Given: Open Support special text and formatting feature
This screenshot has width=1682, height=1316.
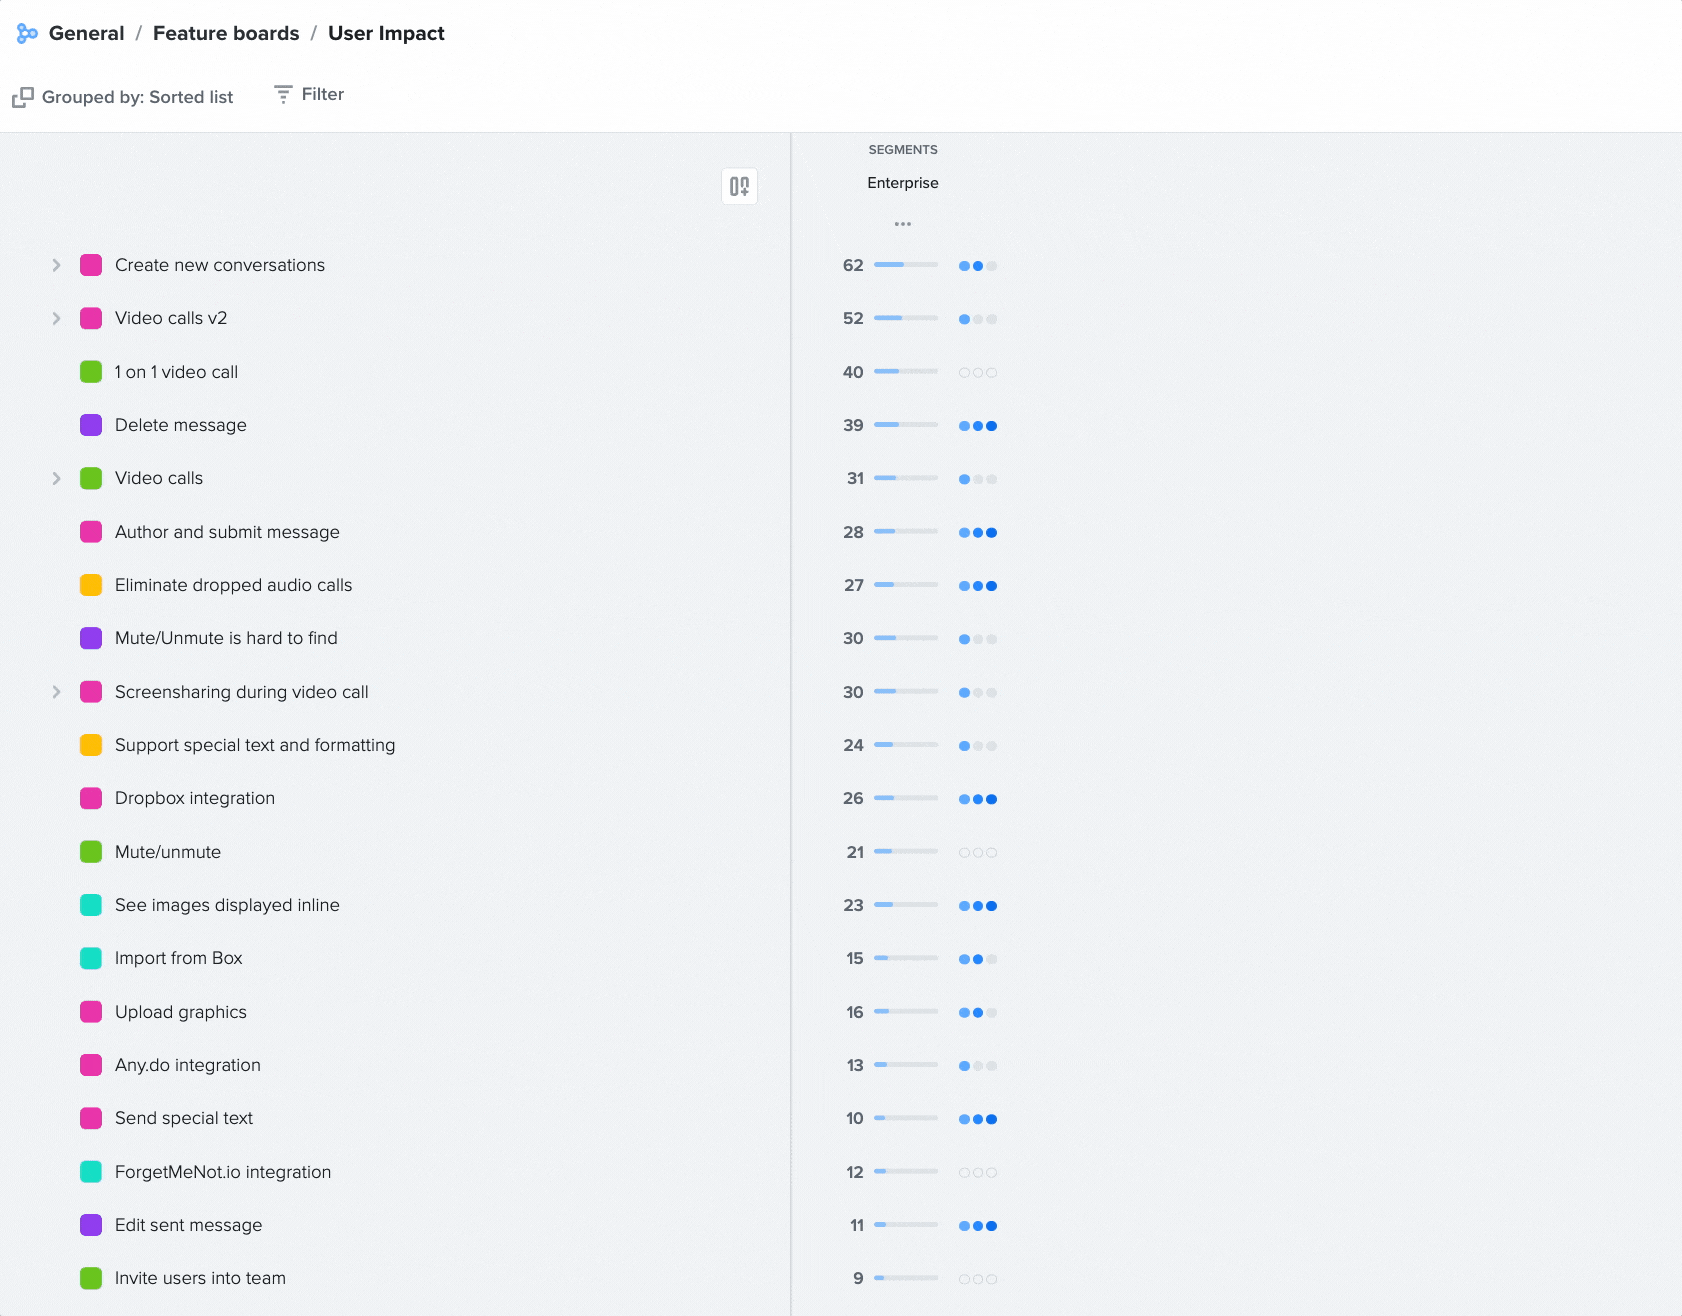Looking at the screenshot, I should pos(255,745).
